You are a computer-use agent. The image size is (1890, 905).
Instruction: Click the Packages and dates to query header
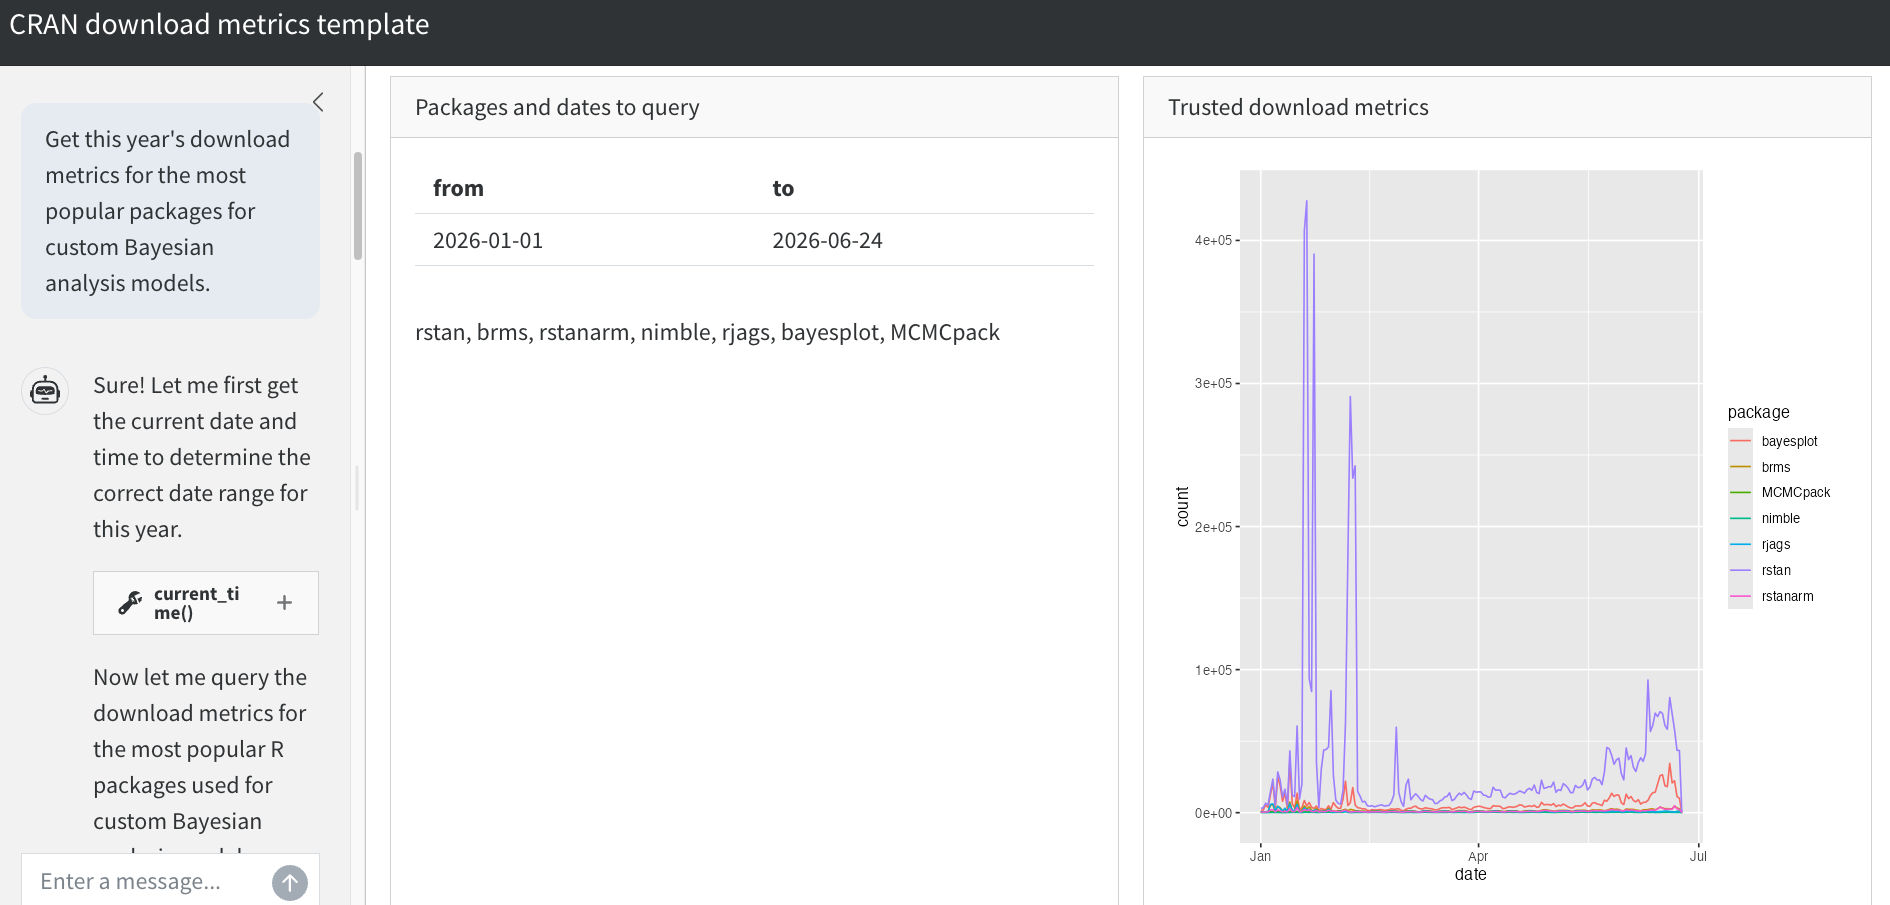pos(557,107)
